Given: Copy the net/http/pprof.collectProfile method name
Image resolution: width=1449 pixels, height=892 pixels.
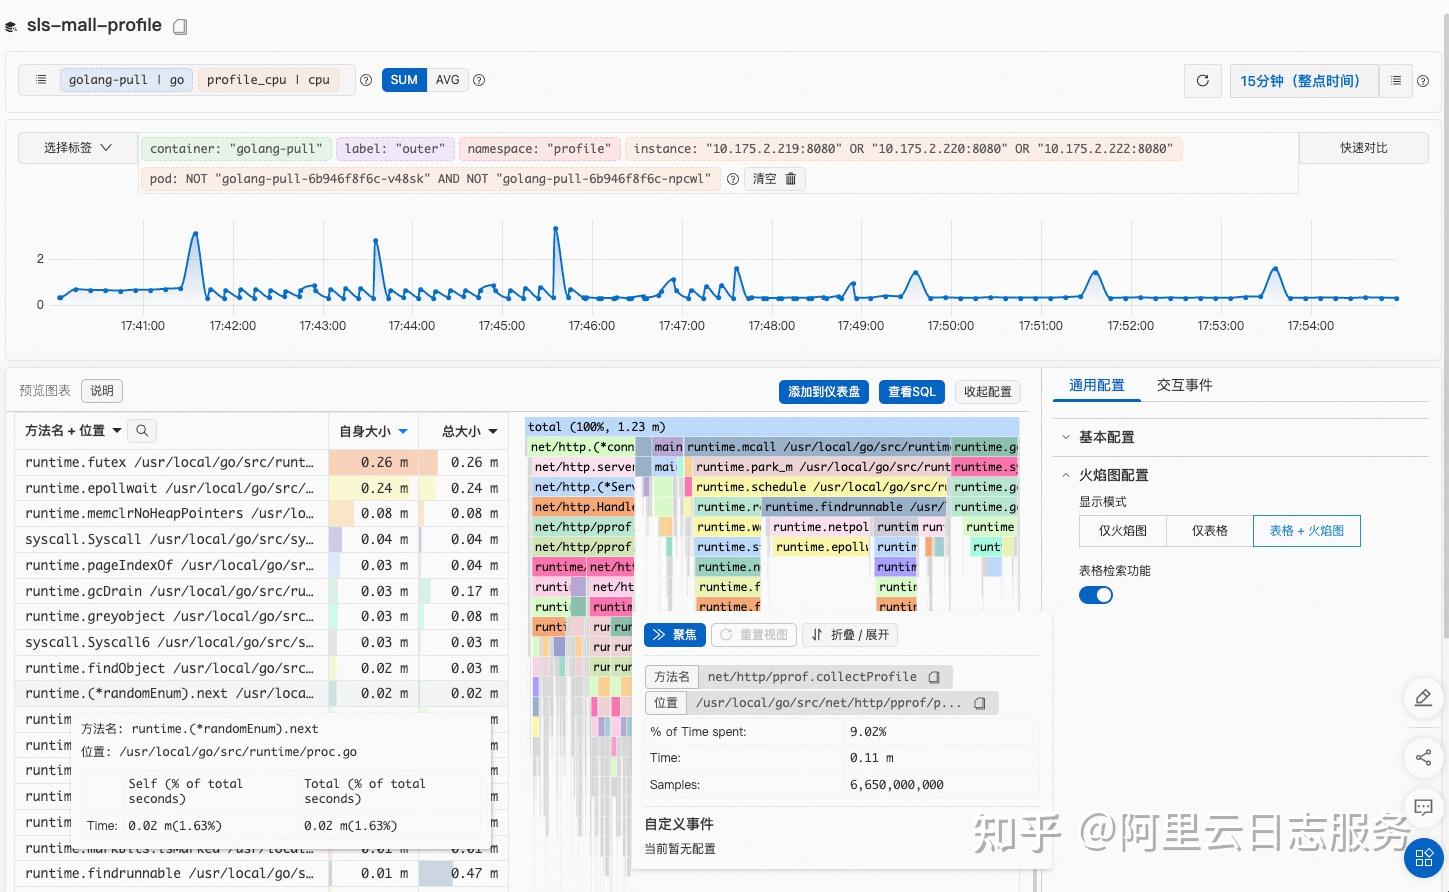Looking at the screenshot, I should coord(933,677).
